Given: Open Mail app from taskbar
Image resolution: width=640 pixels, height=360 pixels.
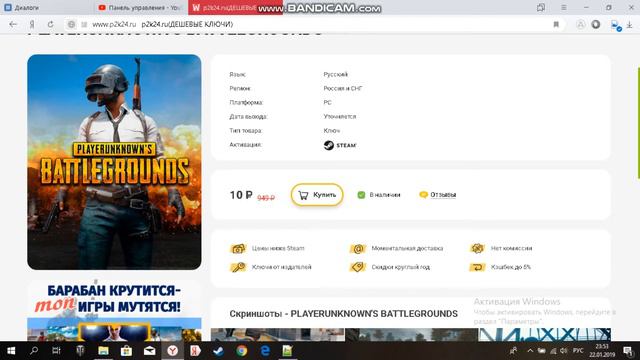Looking at the screenshot, I should (149, 351).
